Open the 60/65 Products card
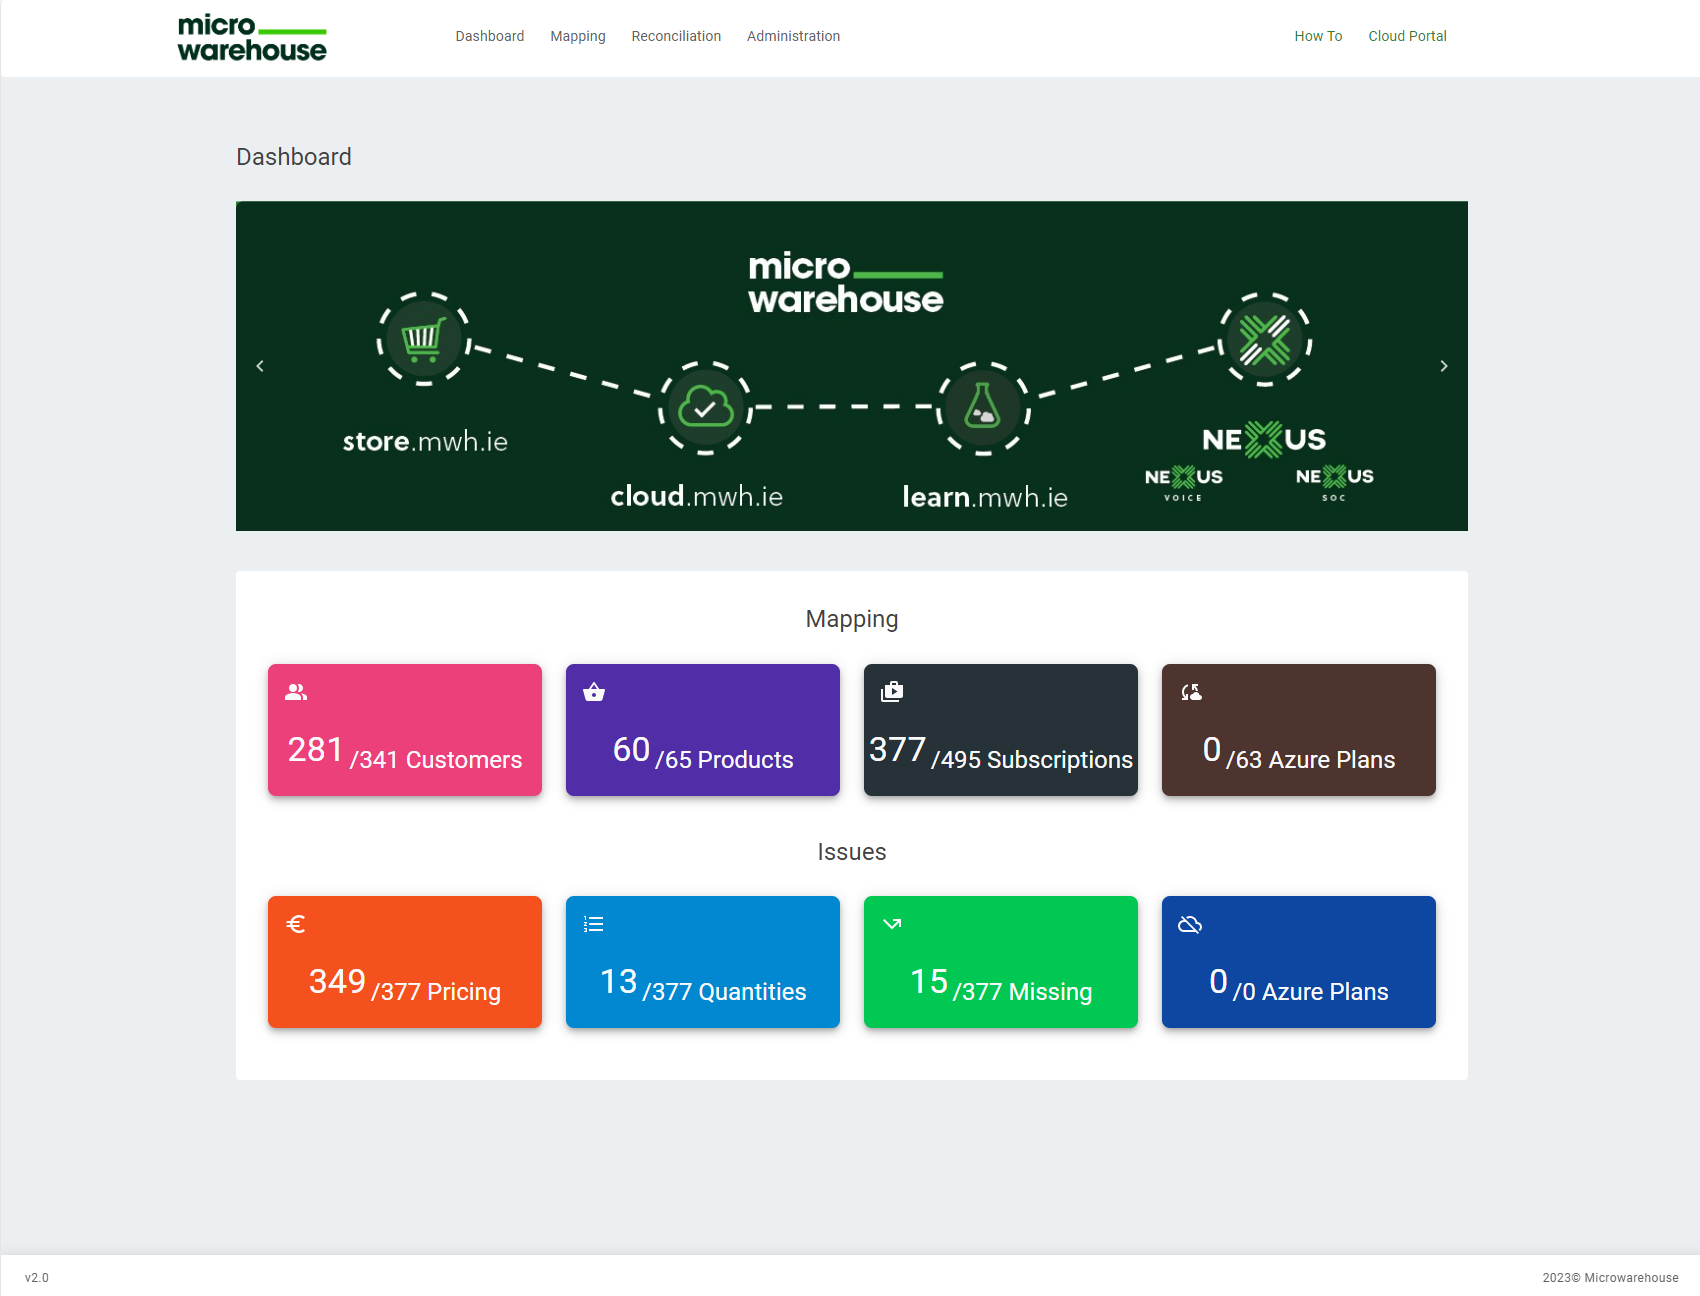Screen dimensions: 1700x1296 [x=703, y=730]
